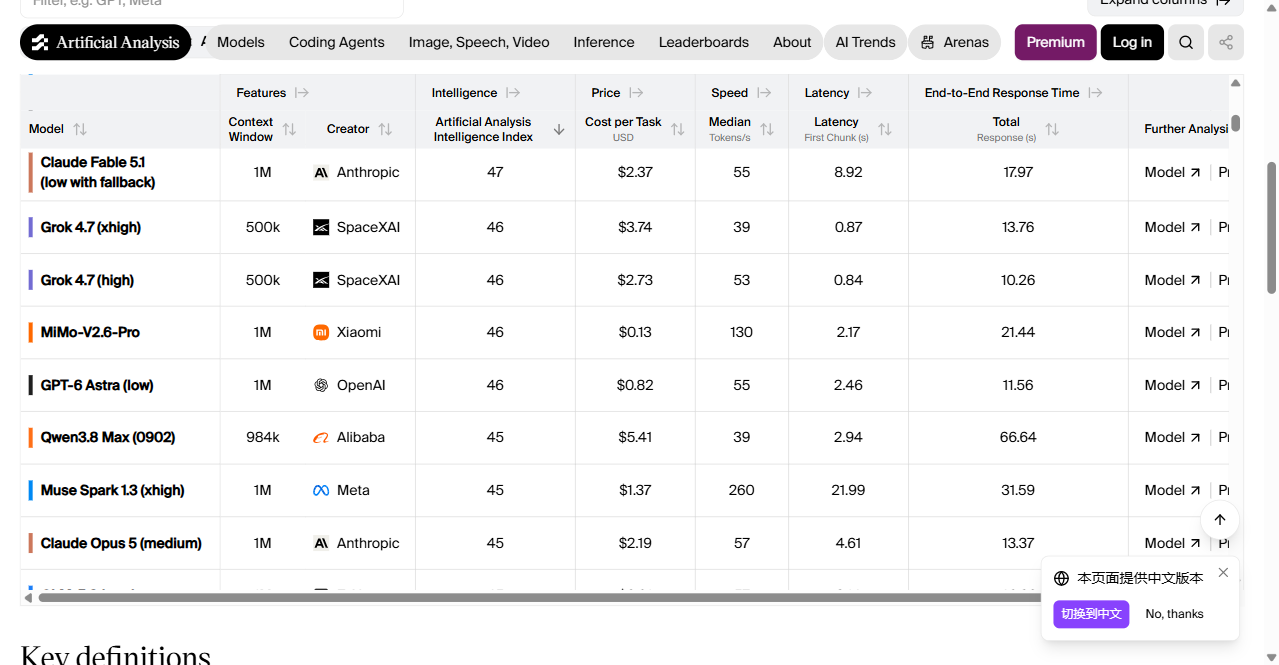1279x665 pixels.
Task: Open Model link for GPT-6 Astra (low)
Action: (1172, 385)
